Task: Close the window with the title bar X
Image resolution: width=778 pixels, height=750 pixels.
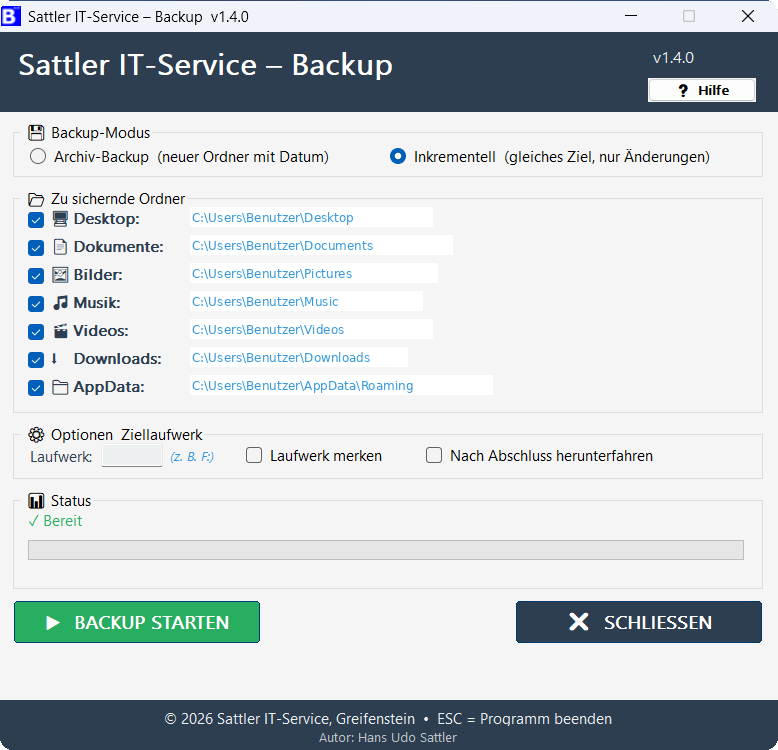Action: pyautogui.click(x=748, y=16)
